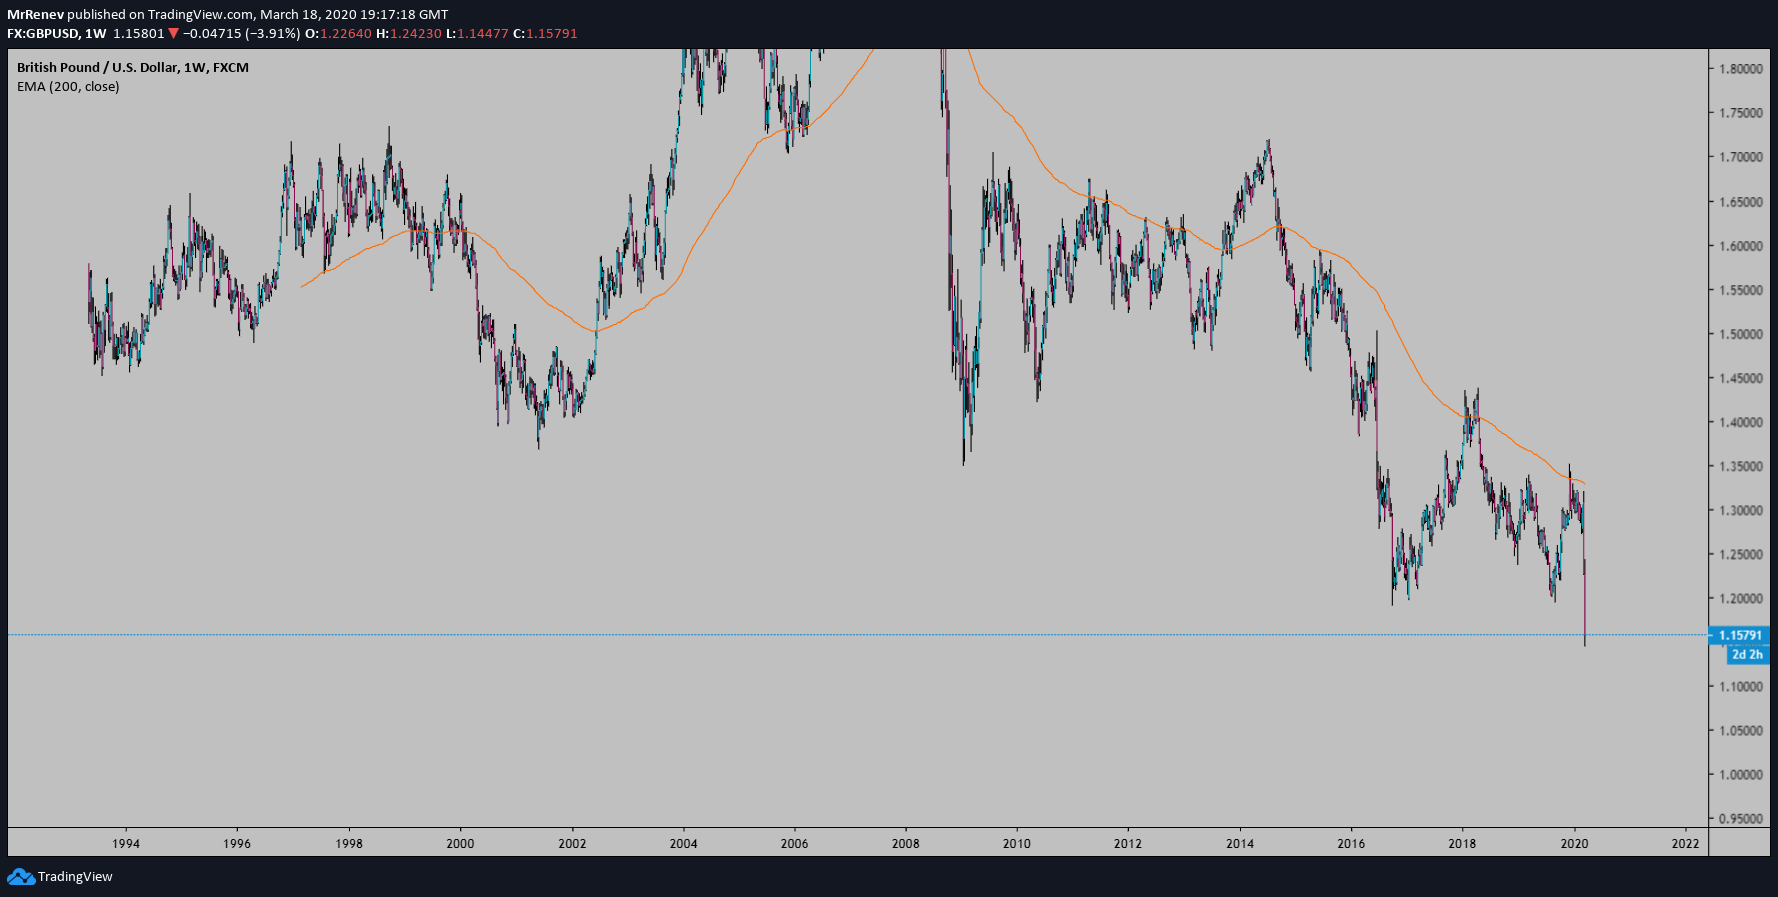Click the 1.20000 price axis label
Viewport: 1778px width, 897px height.
1741,599
